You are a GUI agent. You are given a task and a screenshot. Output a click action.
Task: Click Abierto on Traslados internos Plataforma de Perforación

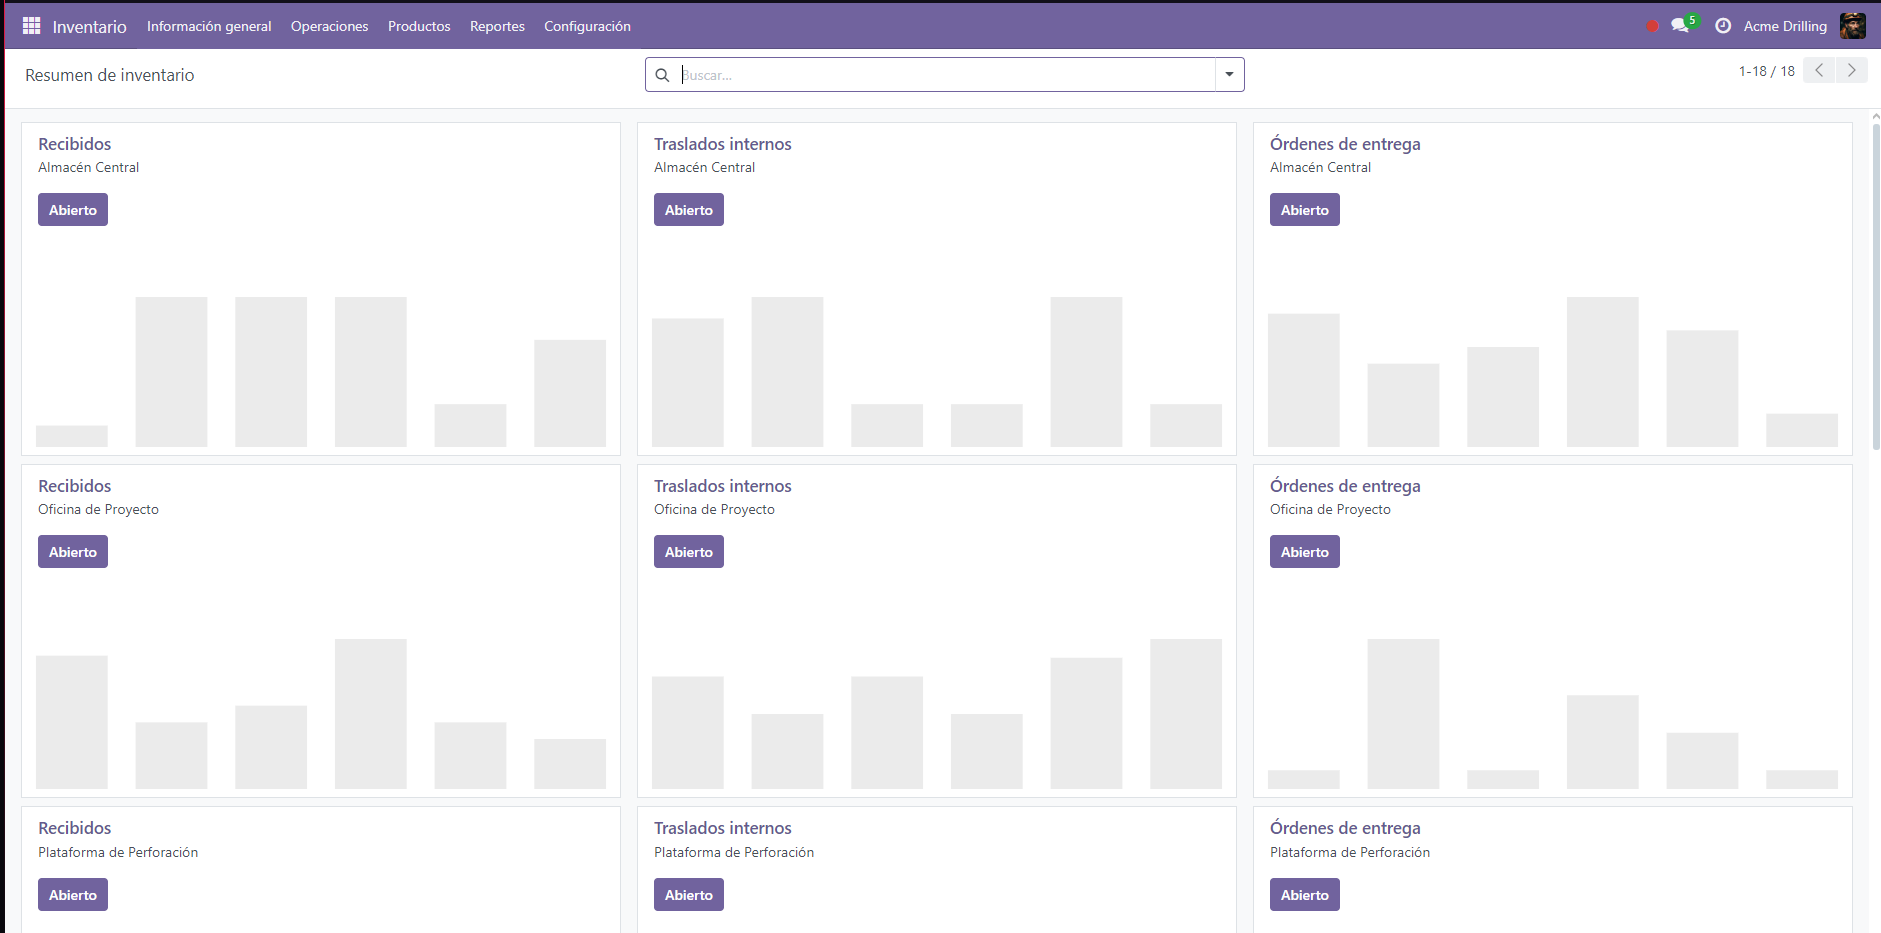689,895
